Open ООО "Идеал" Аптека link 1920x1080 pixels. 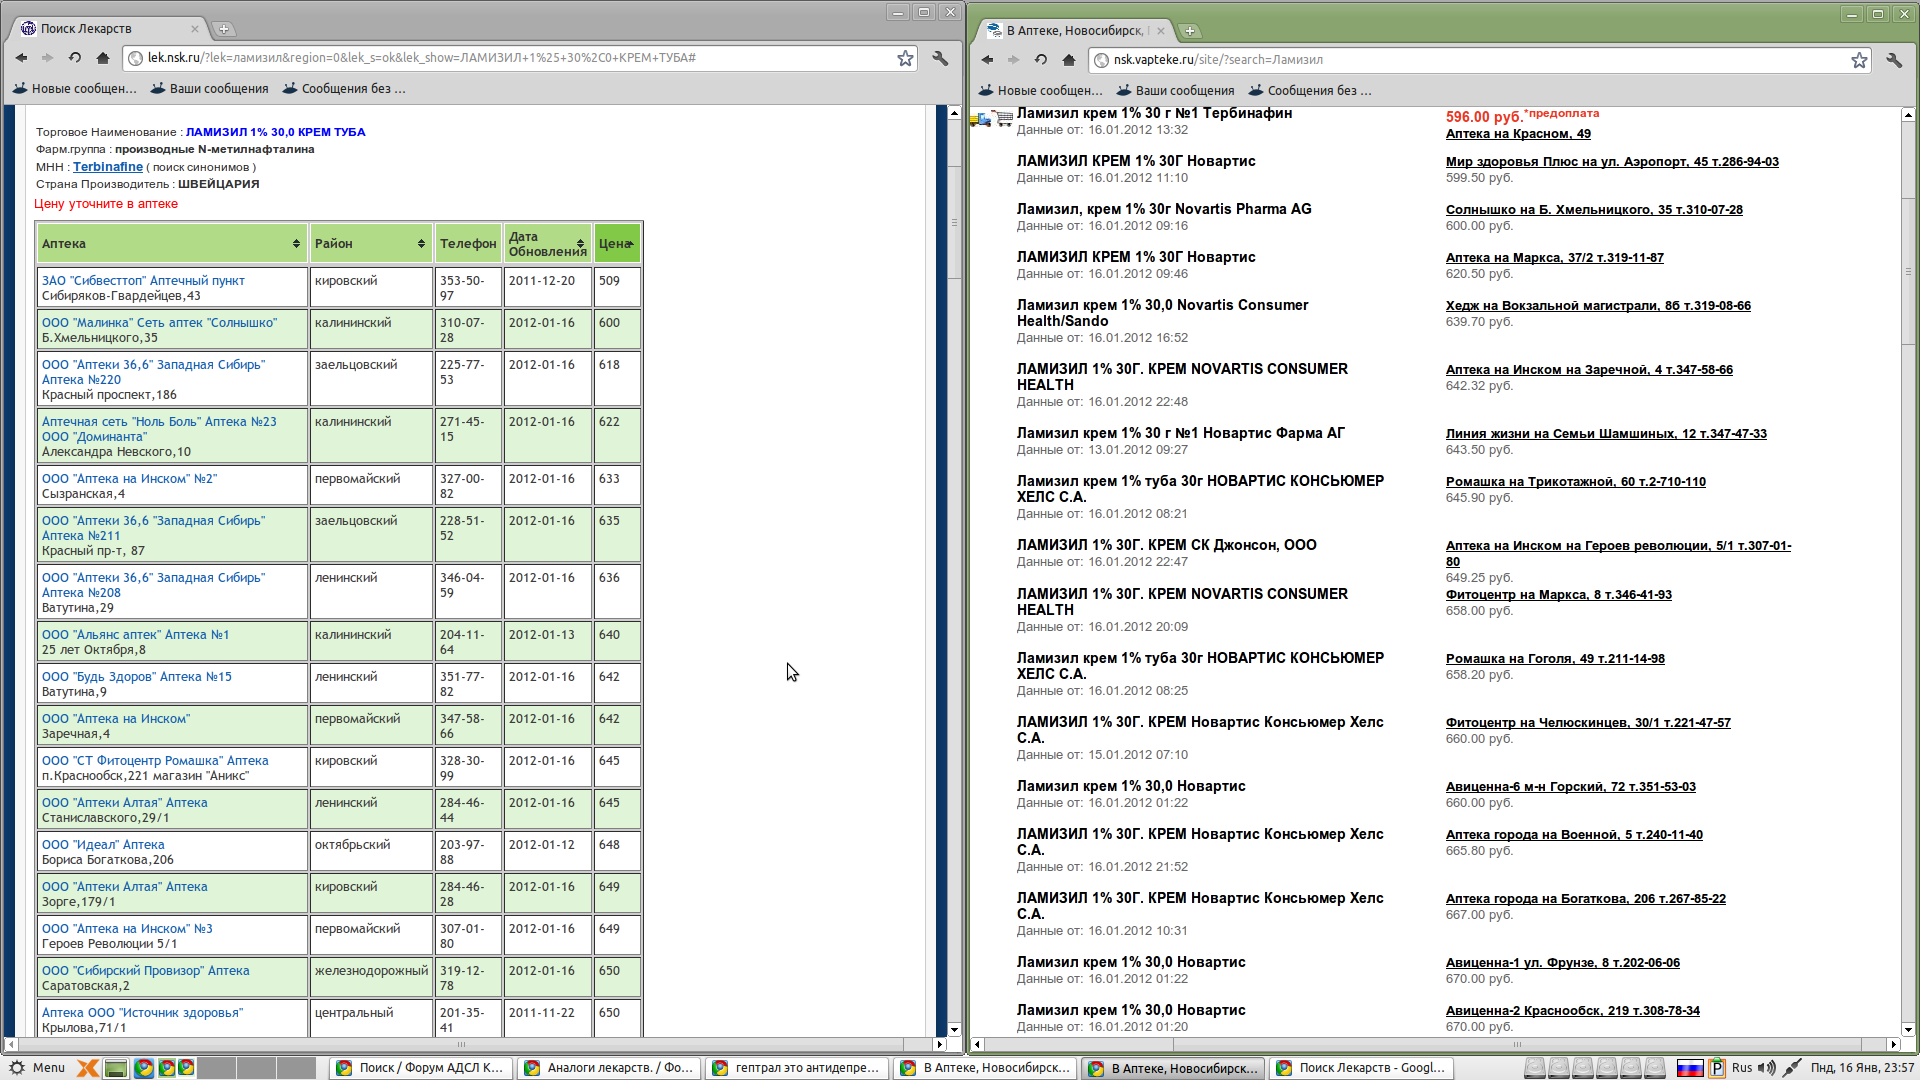(x=103, y=845)
